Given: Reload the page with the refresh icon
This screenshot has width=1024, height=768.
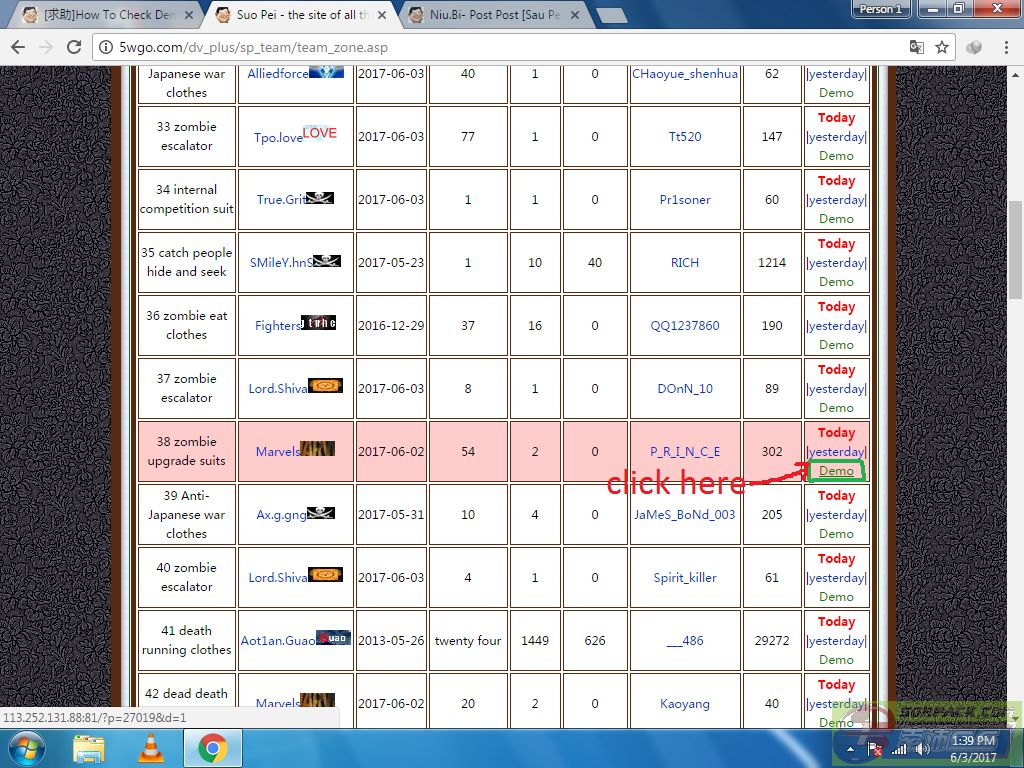Looking at the screenshot, I should (74, 47).
